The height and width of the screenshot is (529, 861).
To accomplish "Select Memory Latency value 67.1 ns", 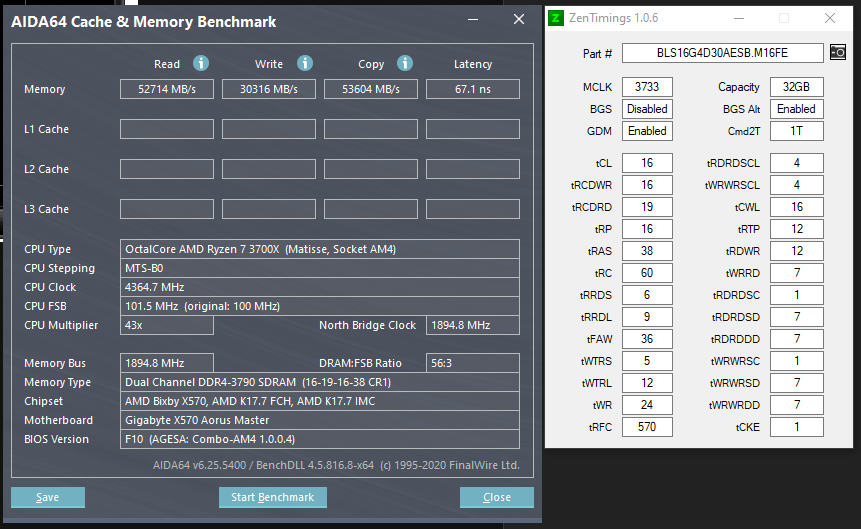I will coord(473,89).
